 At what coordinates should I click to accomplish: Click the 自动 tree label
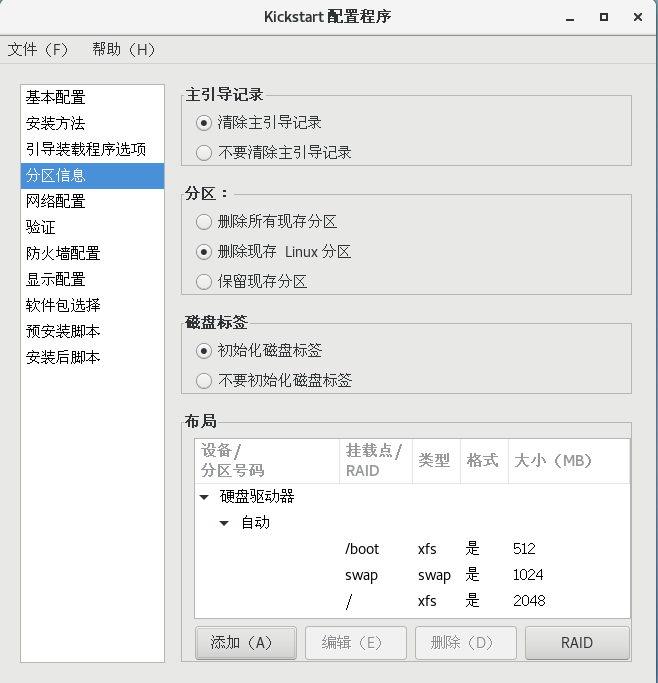point(256,523)
